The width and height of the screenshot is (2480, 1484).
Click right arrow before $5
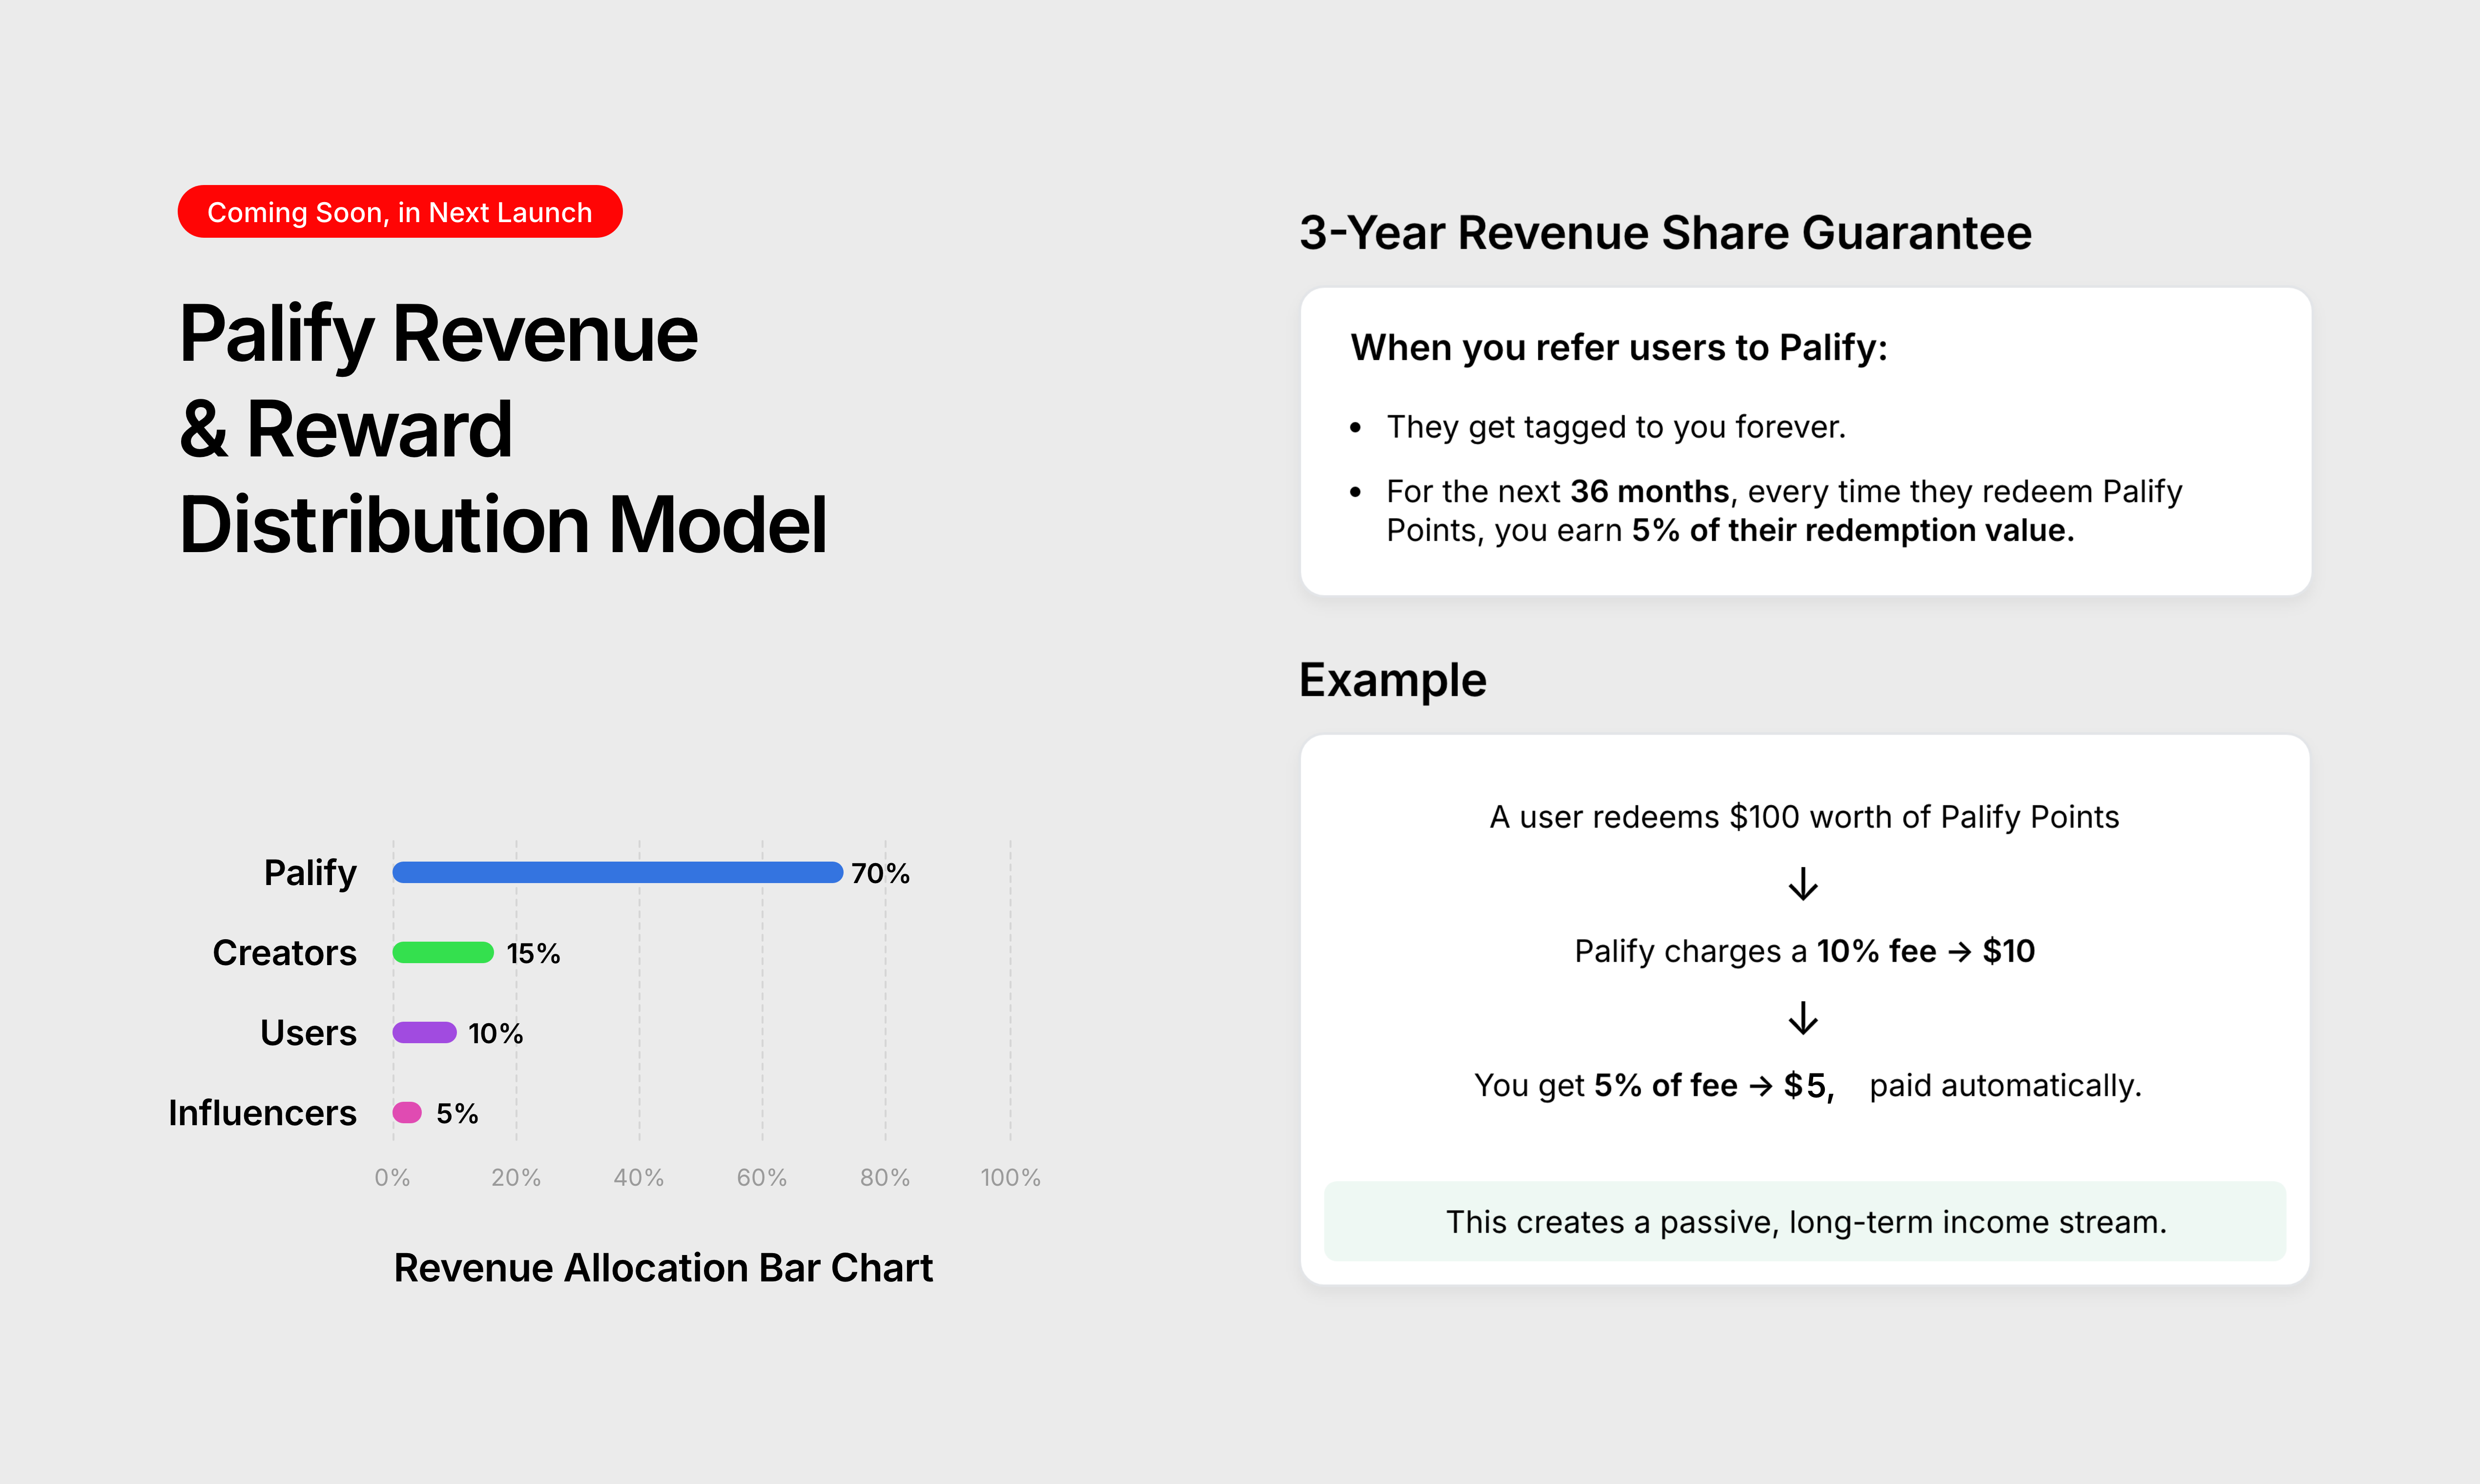(1760, 1086)
